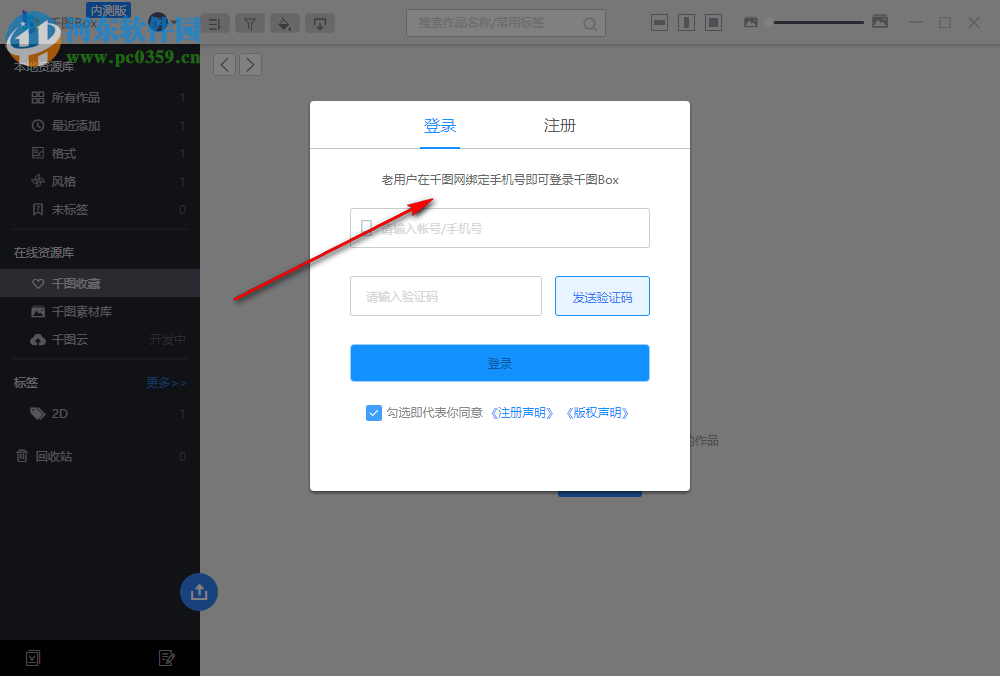
Task: Click the sort icon in toolbar
Action: coord(215,23)
